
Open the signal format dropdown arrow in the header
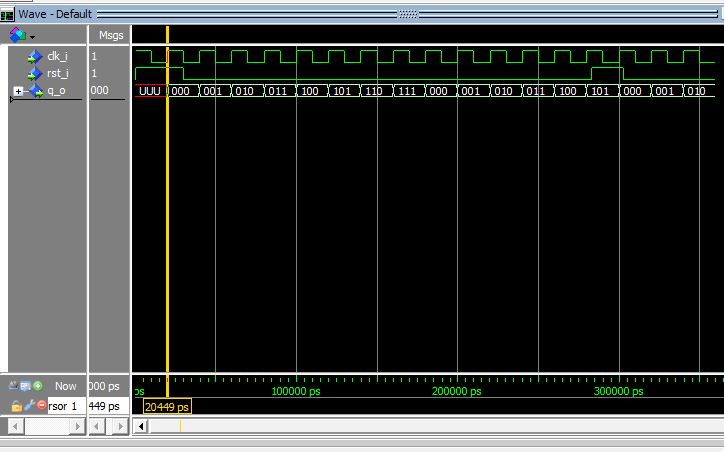pos(32,37)
